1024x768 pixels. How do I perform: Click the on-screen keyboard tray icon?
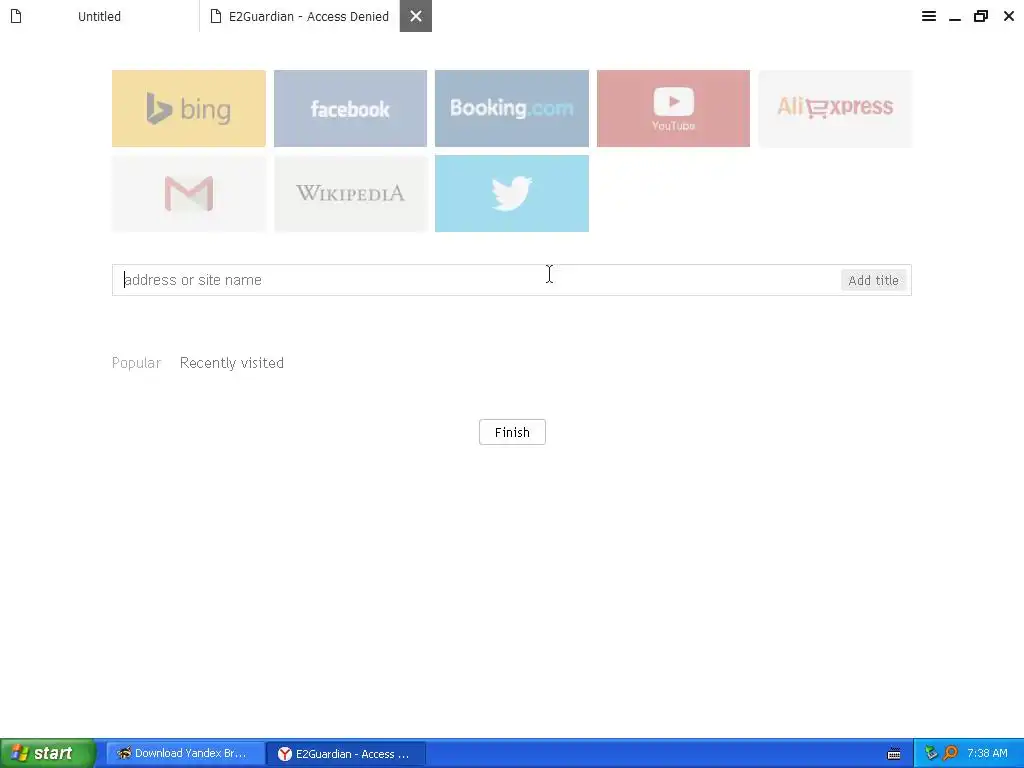[894, 754]
